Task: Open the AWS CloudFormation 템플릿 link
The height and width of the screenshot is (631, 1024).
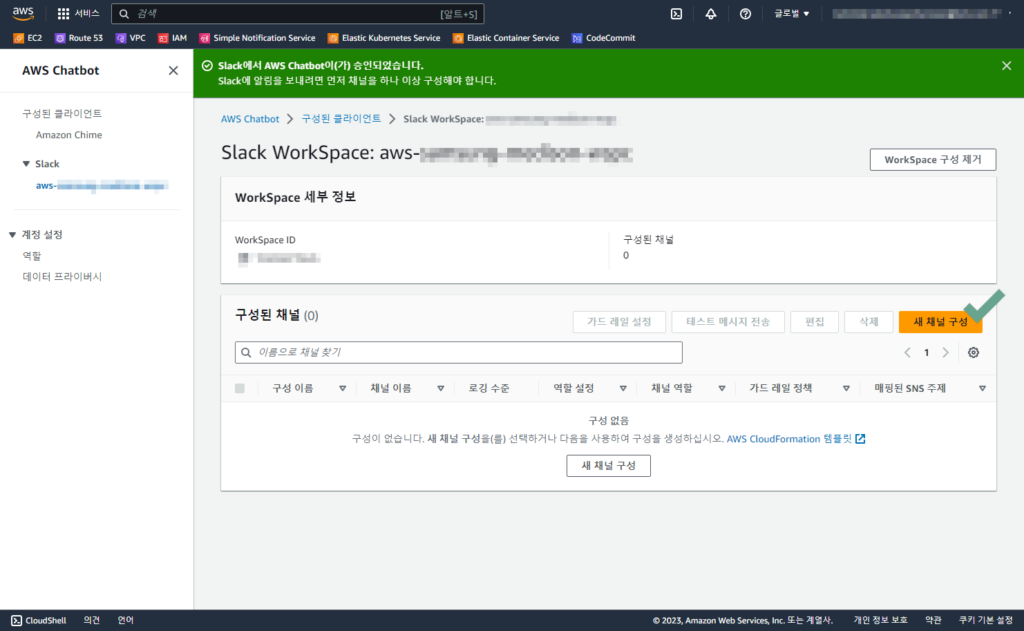Action: [795, 439]
